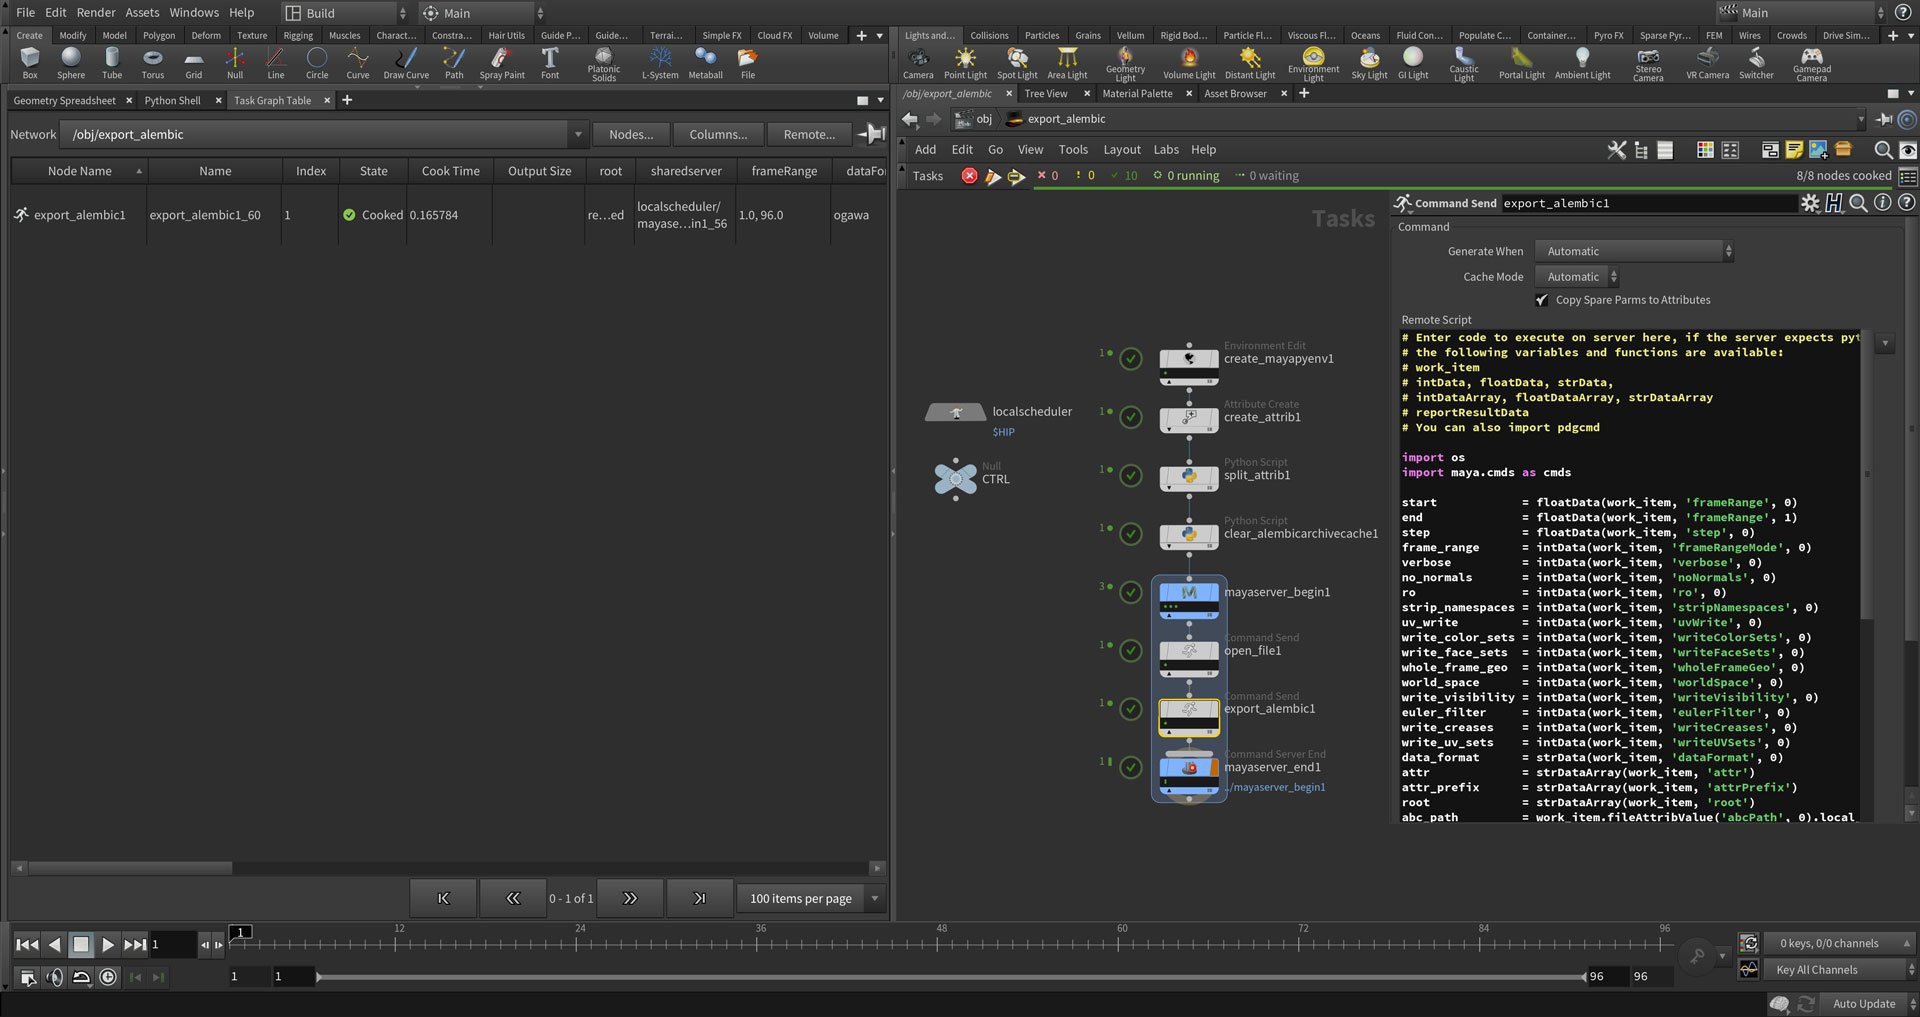Image resolution: width=1920 pixels, height=1017 pixels.
Task: Select the L-System tool
Action: 660,62
